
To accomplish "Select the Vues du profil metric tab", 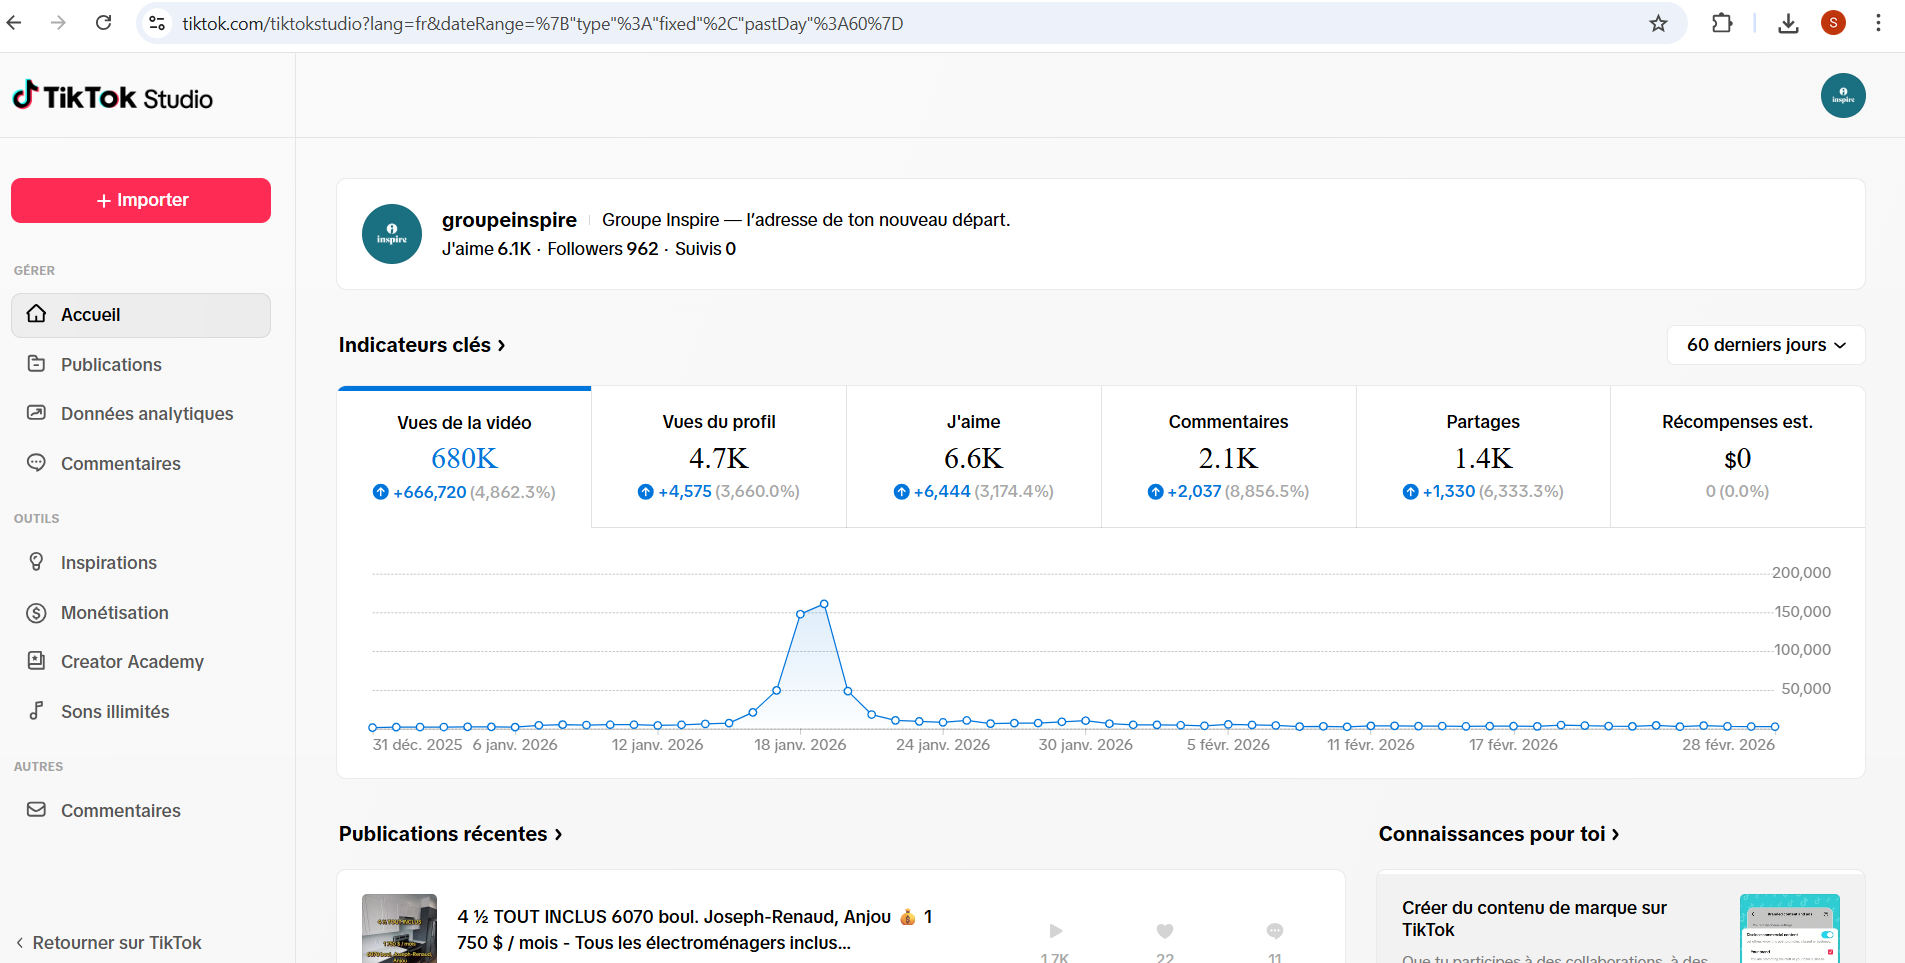I will (718, 457).
